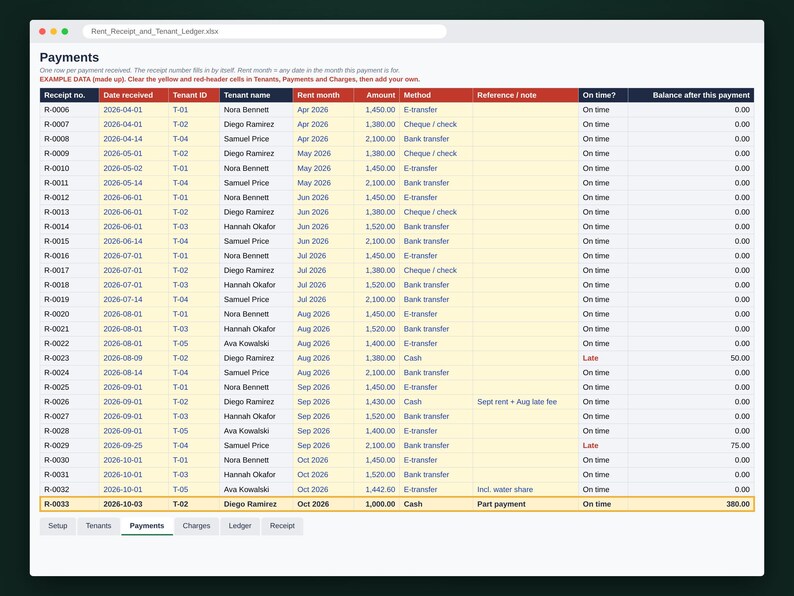Open the Tenants sheet tab

click(x=98, y=526)
